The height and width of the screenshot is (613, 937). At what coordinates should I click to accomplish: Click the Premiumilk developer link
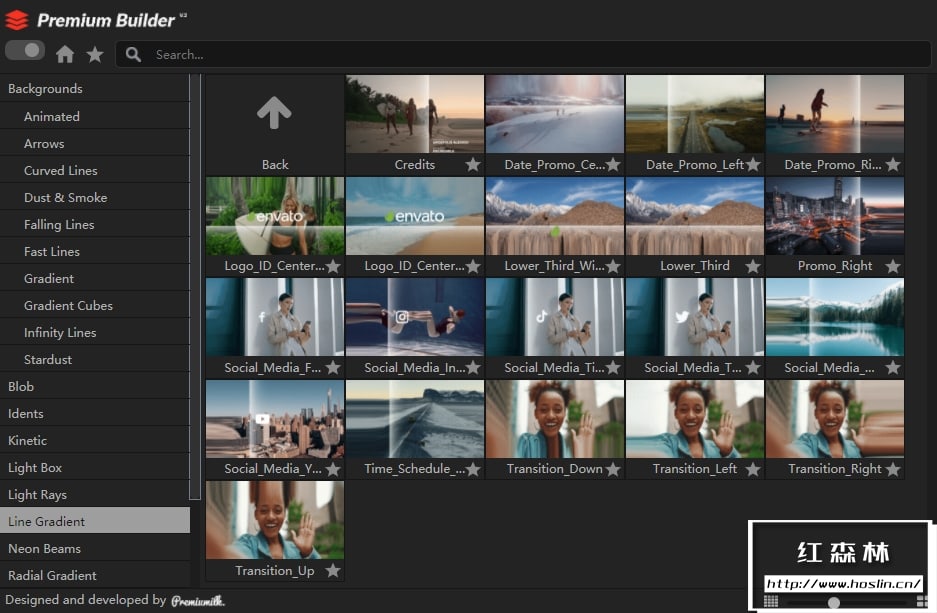pyautogui.click(x=197, y=601)
